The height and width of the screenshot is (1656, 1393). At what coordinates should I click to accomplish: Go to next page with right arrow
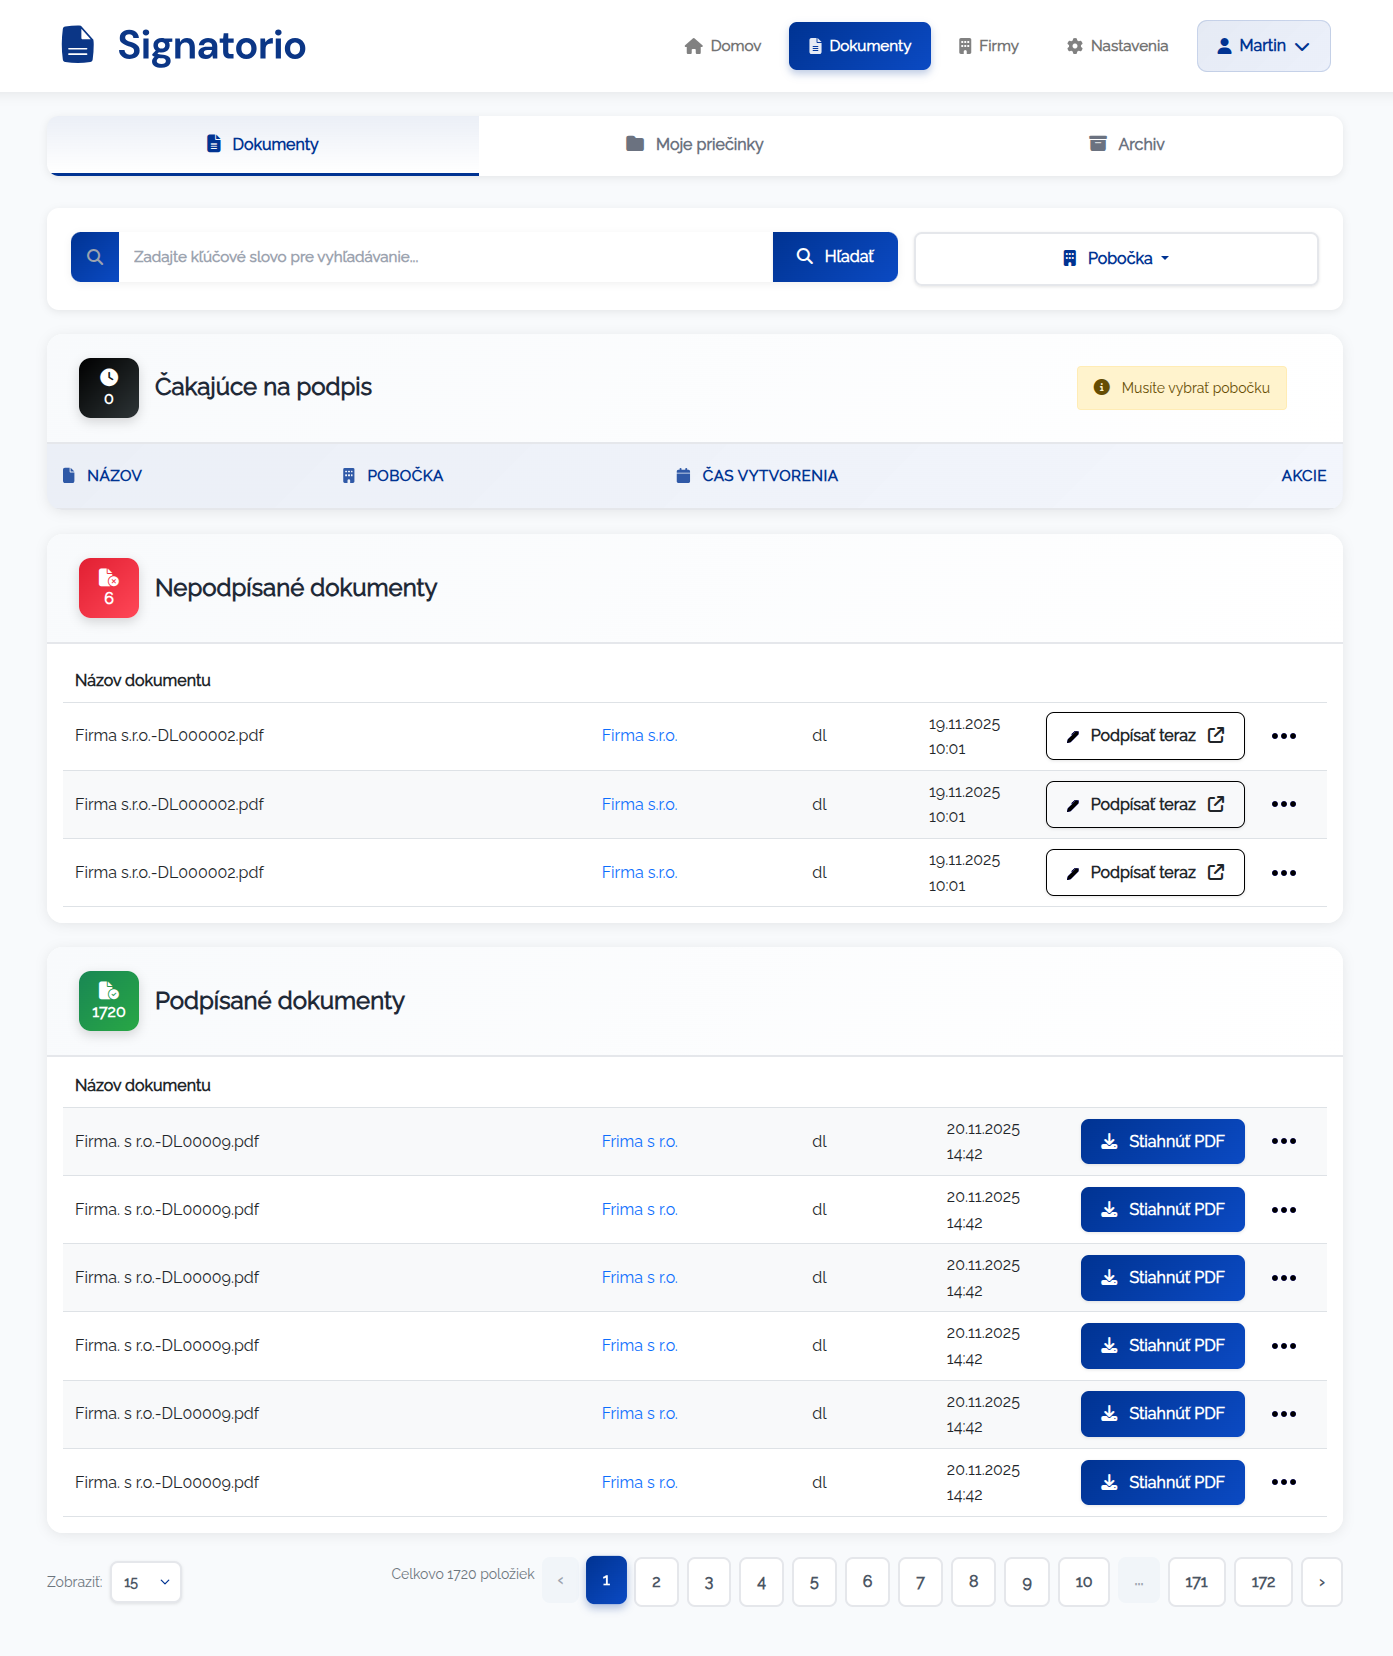[x=1322, y=1582]
